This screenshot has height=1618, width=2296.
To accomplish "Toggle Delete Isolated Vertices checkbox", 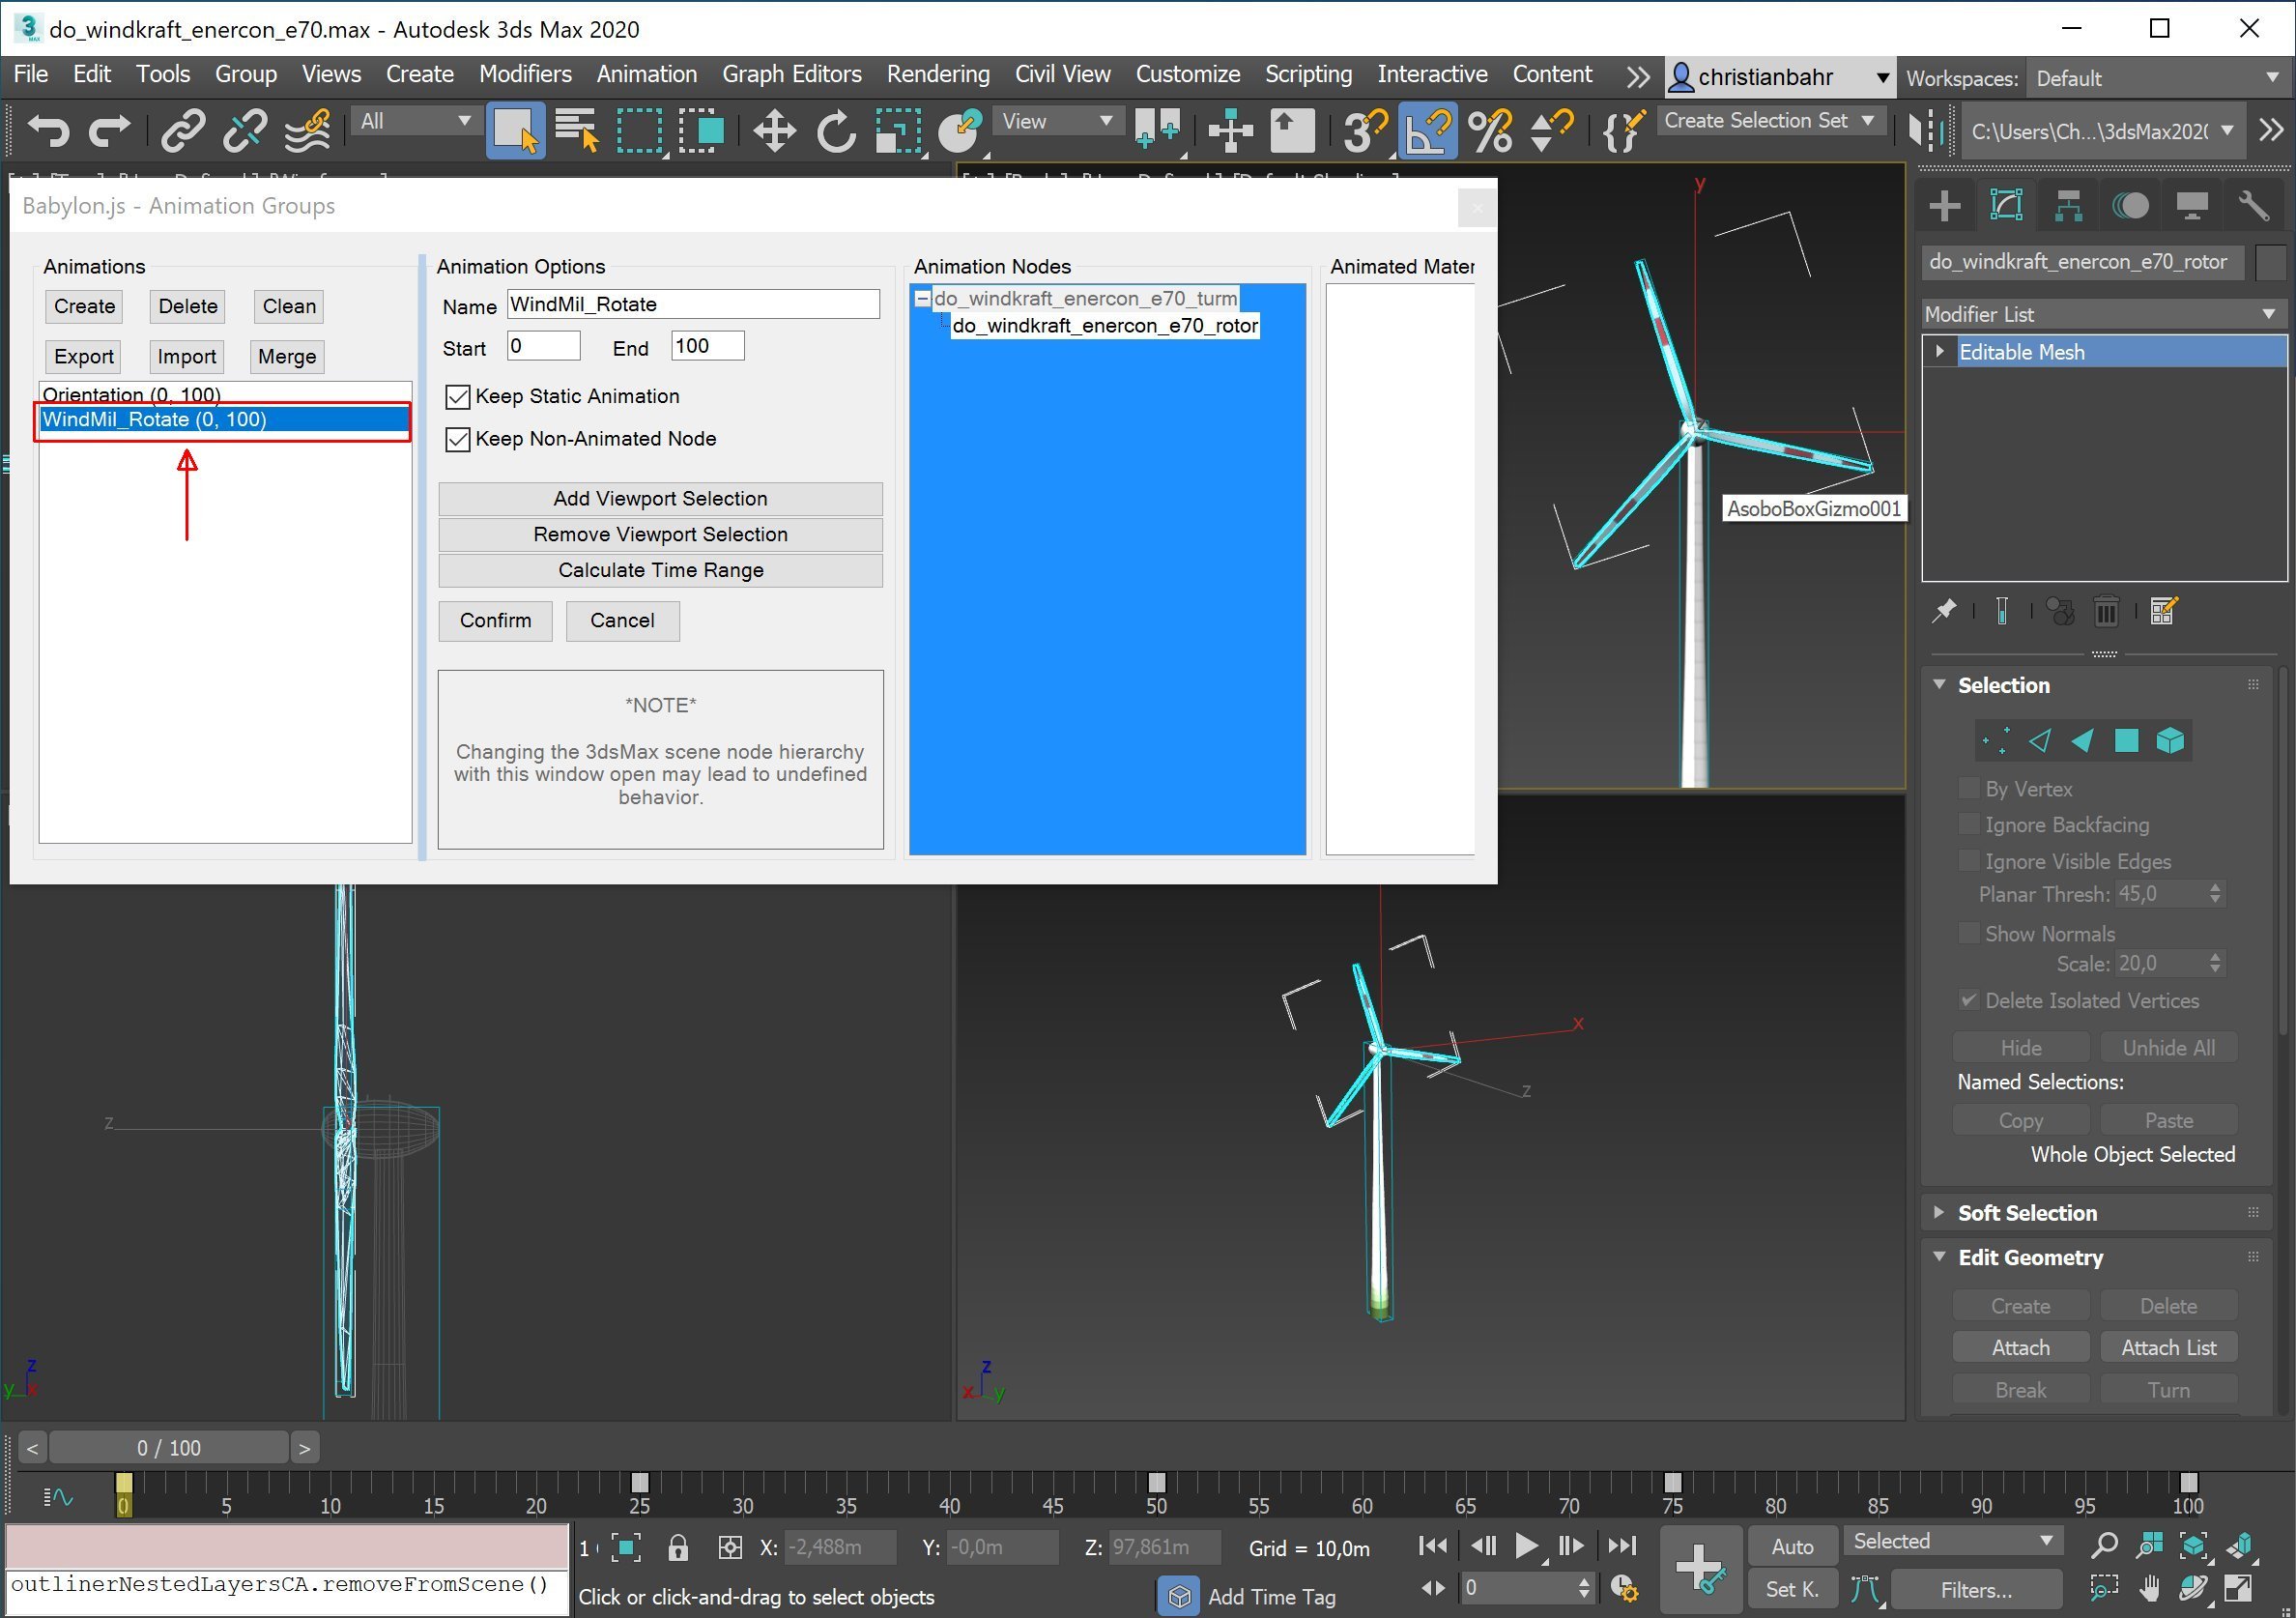I will pos(1969,1000).
